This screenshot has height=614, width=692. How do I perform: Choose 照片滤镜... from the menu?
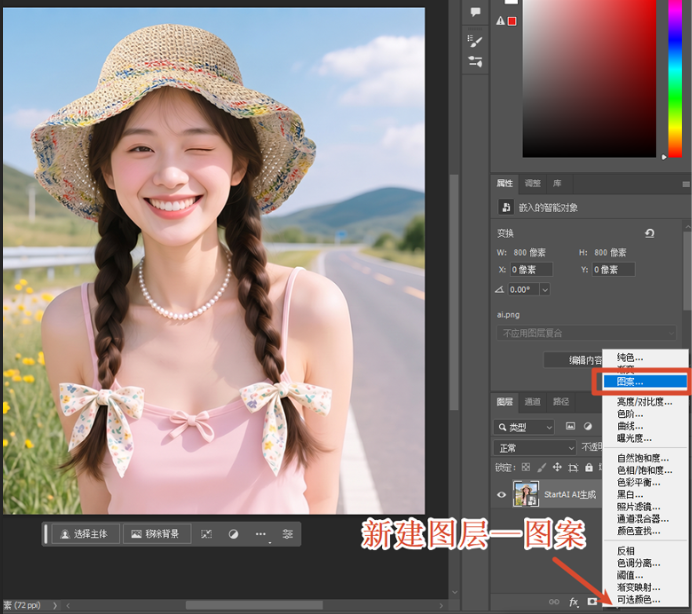tap(645, 507)
